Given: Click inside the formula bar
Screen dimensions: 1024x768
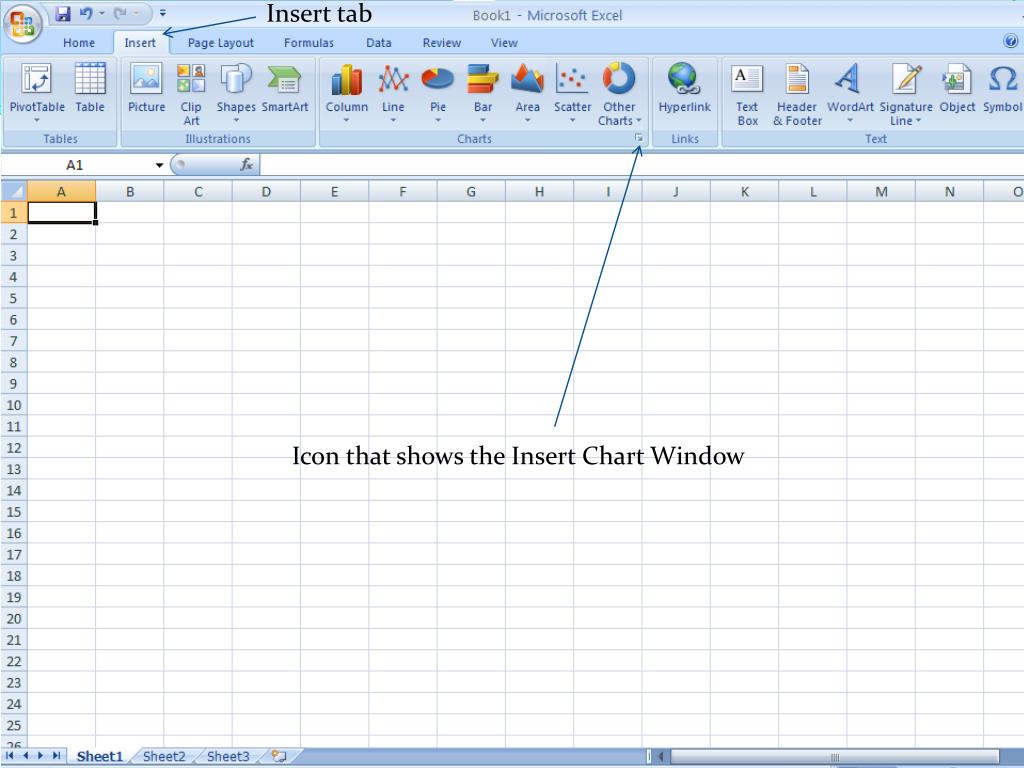Looking at the screenshot, I should click(x=641, y=165).
